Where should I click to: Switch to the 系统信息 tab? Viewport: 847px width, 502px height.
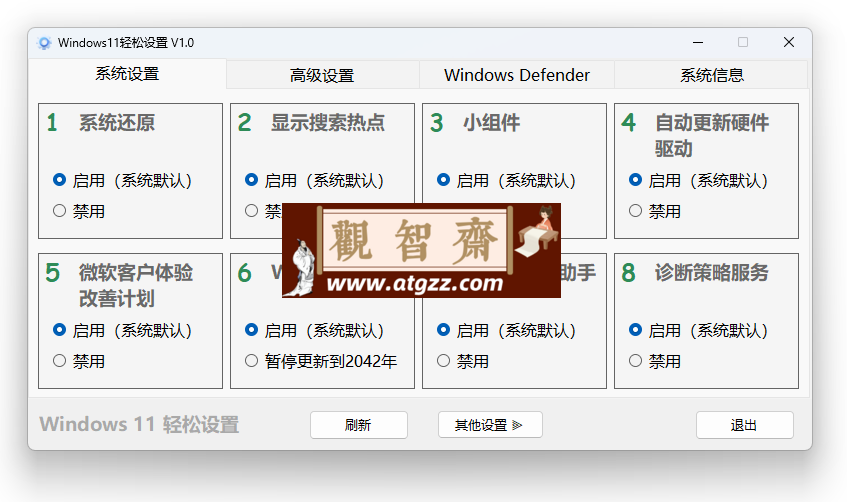pyautogui.click(x=711, y=75)
